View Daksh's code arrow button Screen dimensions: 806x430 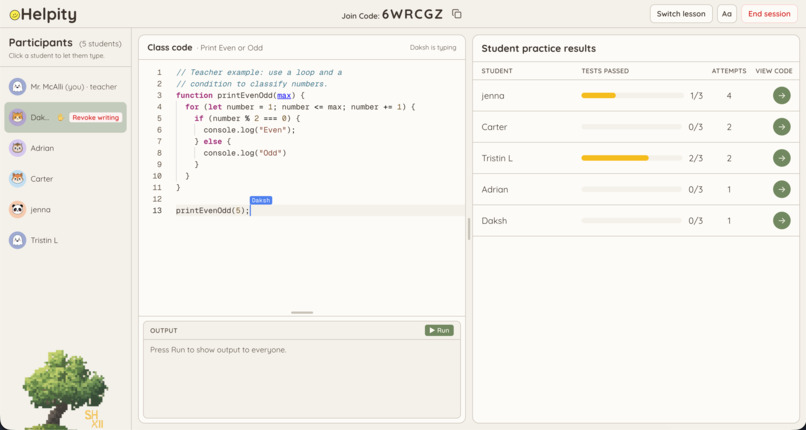781,221
